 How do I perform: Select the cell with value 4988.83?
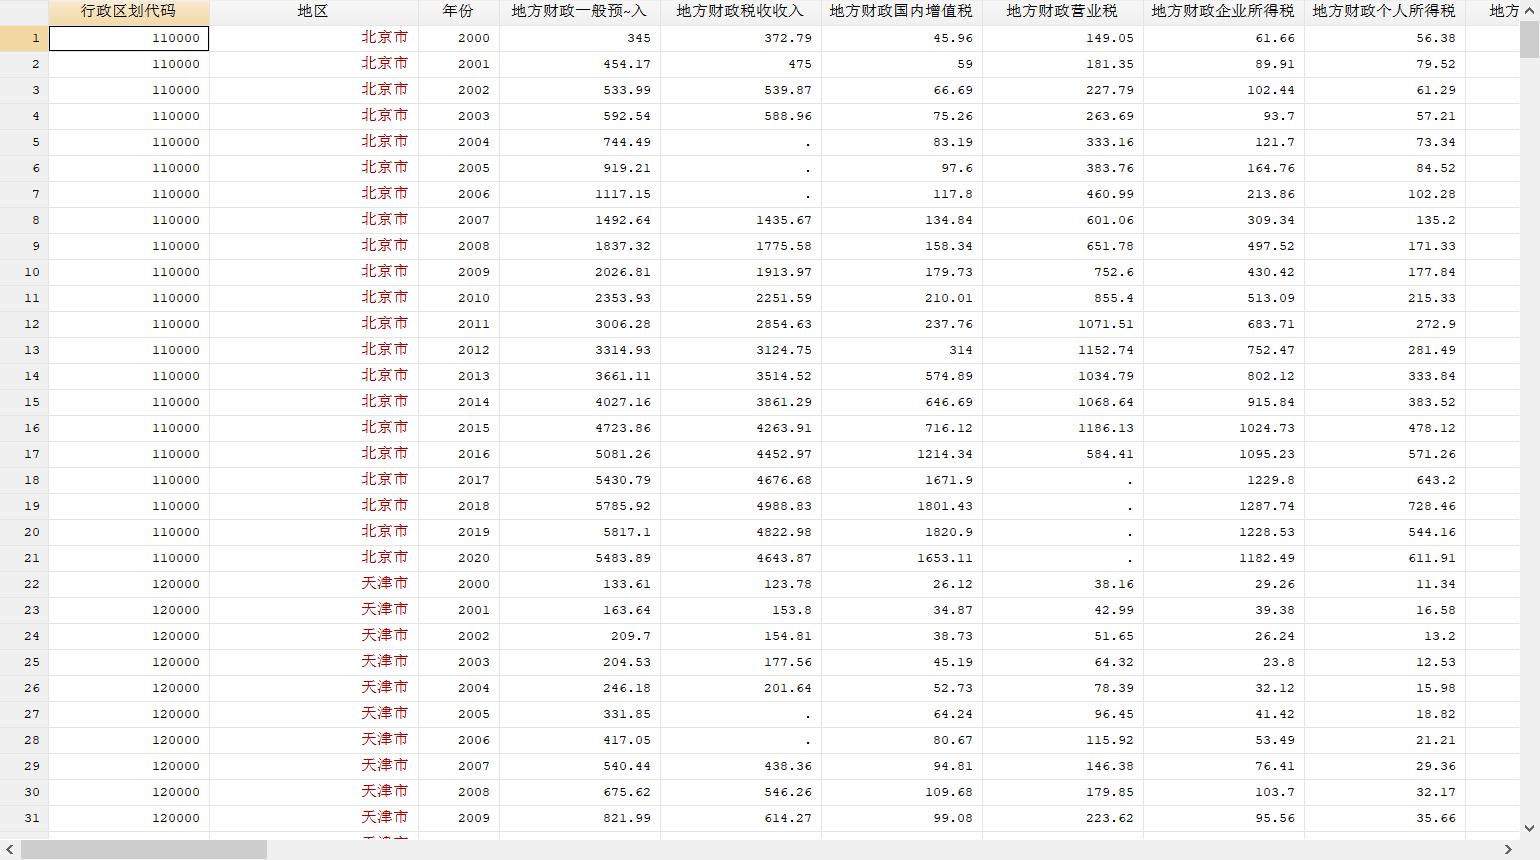tap(741, 506)
